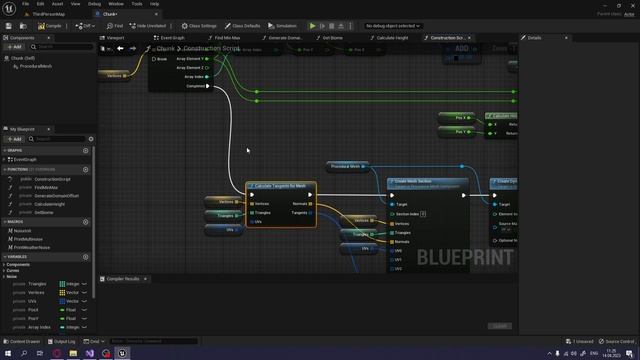
Task: Click Add in My Blueprint panel
Action: (x=14, y=139)
